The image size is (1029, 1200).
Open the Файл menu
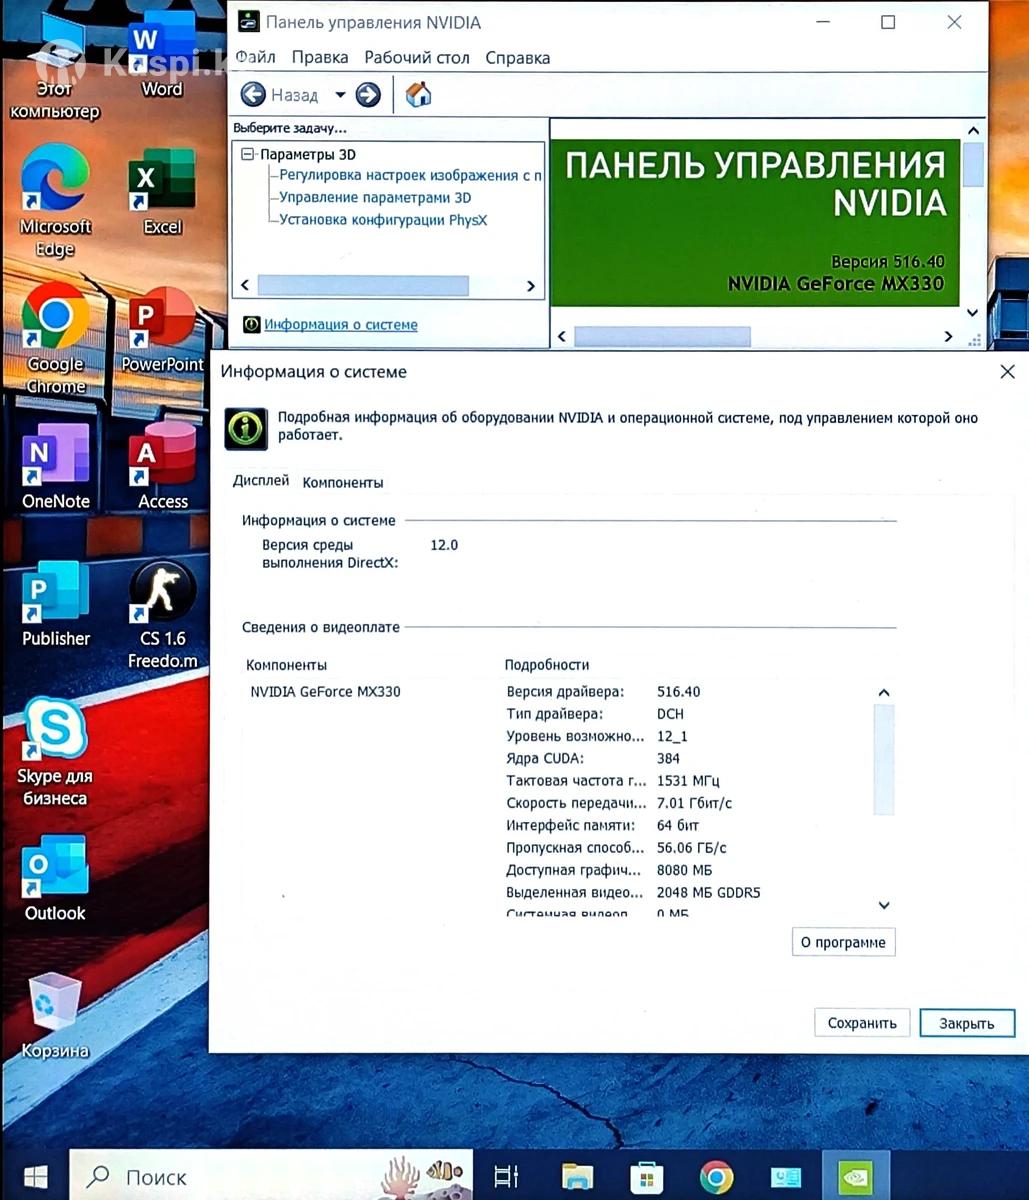(256, 57)
